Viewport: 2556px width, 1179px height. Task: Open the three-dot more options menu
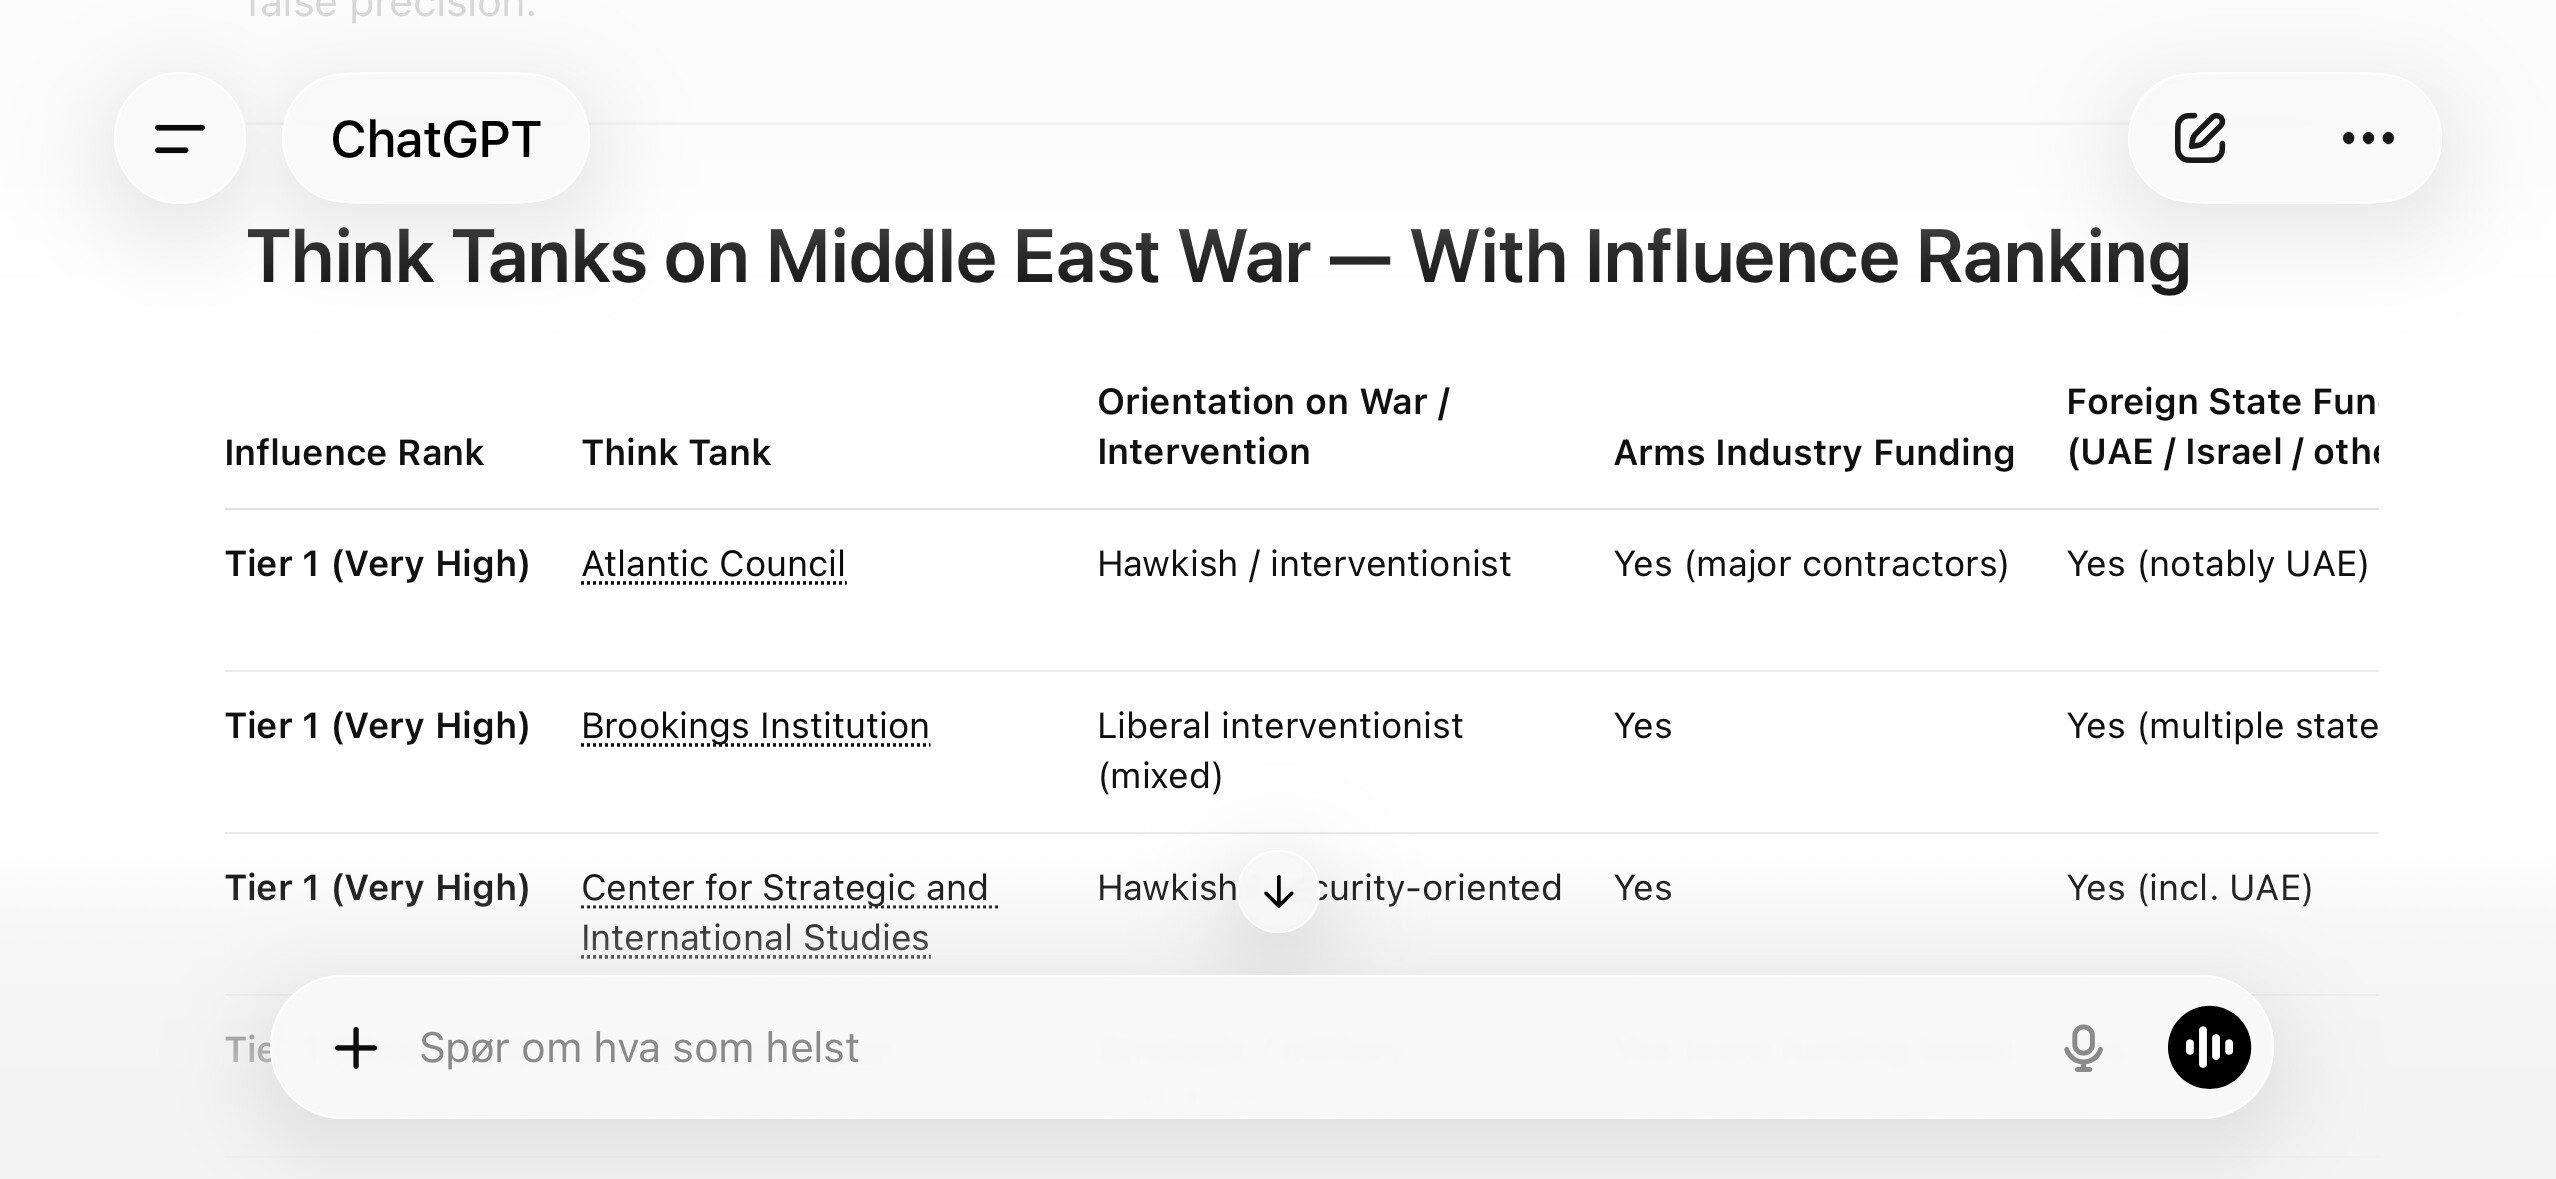[x=2368, y=138]
